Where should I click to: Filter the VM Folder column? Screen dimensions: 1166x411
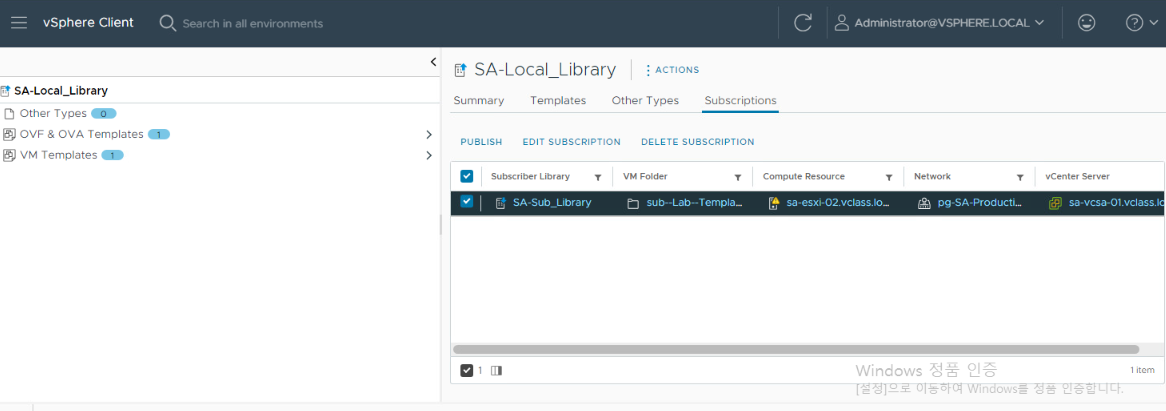pyautogui.click(x=738, y=178)
